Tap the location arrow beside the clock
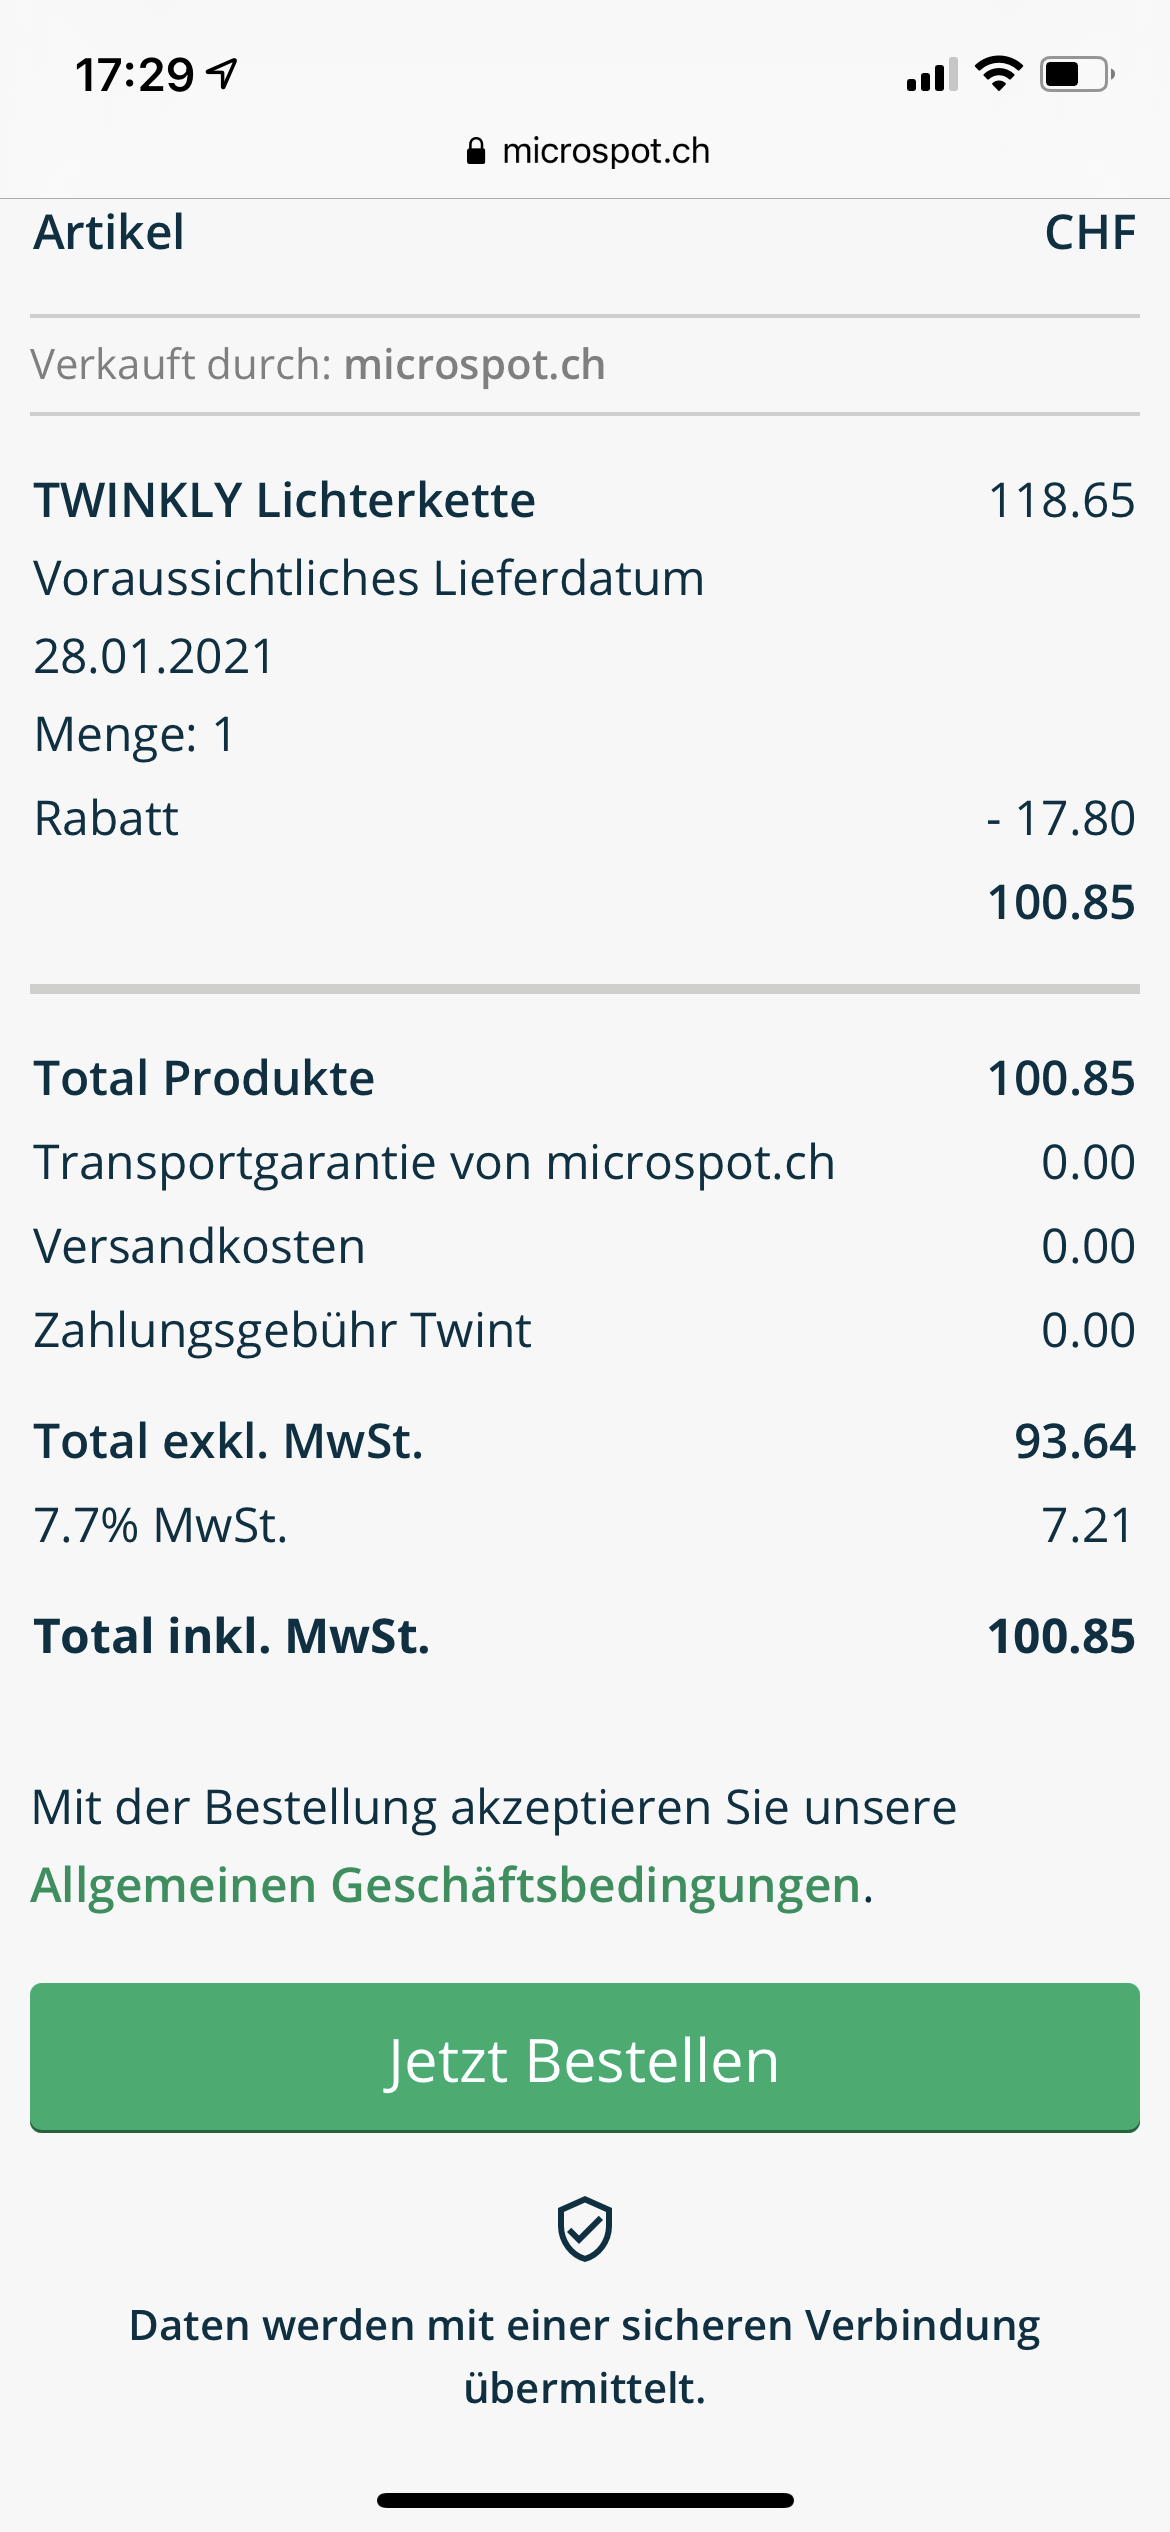 (x=222, y=73)
